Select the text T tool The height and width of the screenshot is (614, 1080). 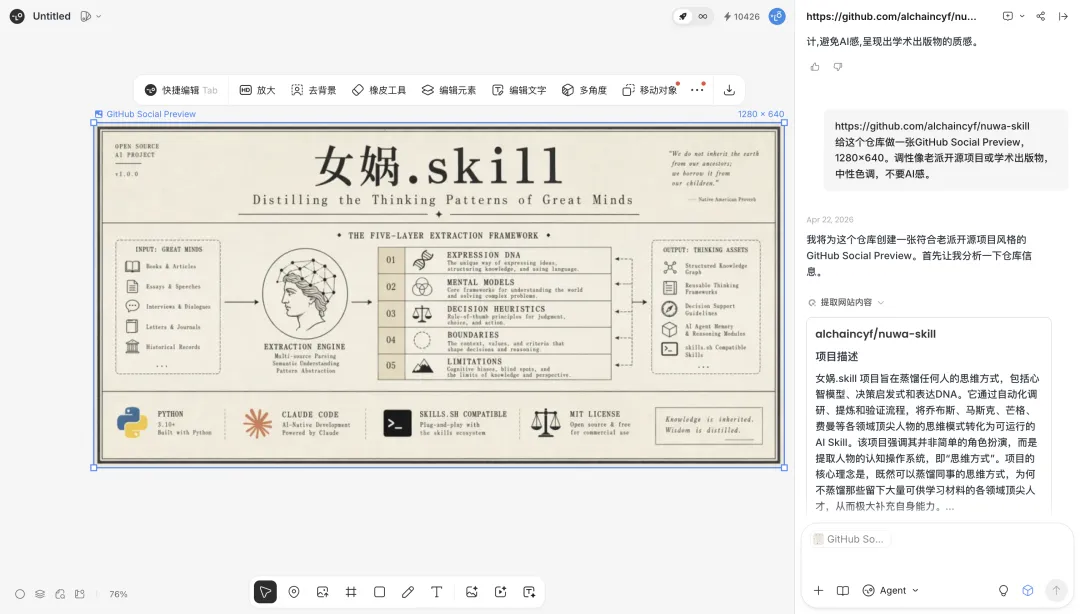[x=437, y=592]
